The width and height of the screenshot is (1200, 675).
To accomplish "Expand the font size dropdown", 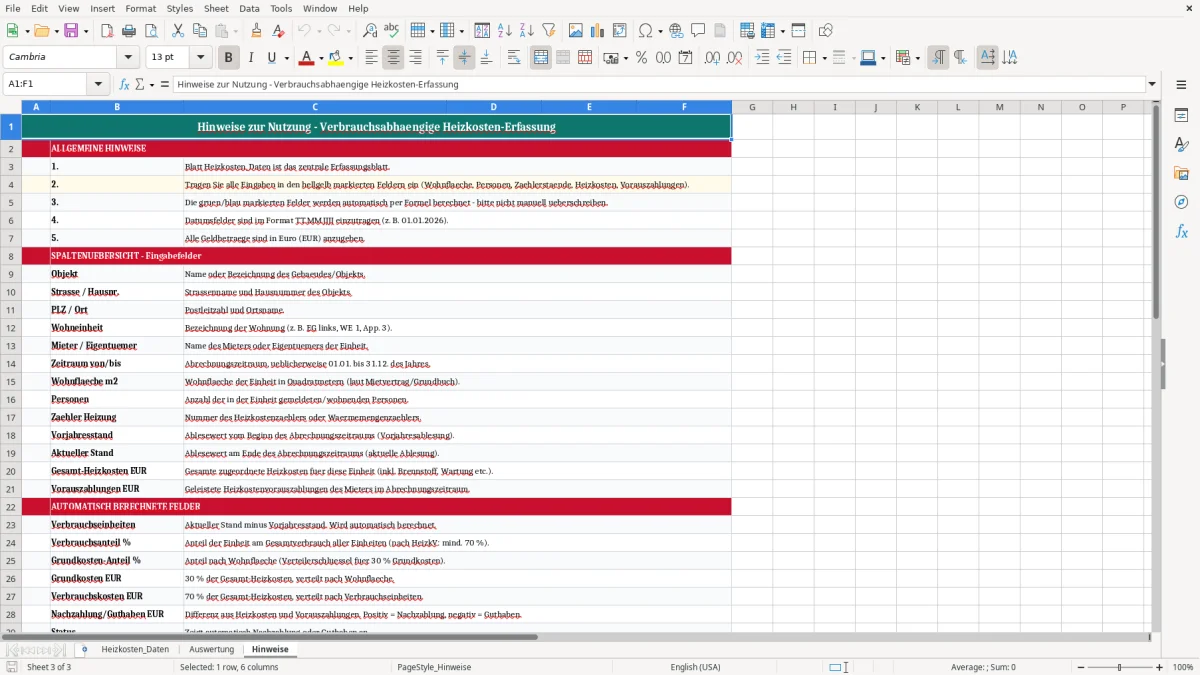I will 201,58.
